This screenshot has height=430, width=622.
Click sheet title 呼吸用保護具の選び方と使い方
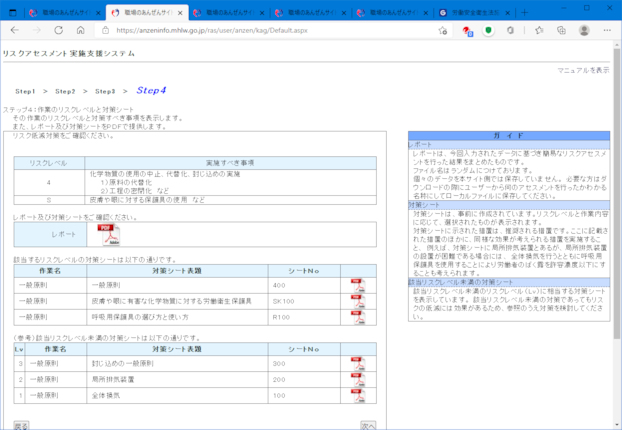pyautogui.click(x=140, y=317)
